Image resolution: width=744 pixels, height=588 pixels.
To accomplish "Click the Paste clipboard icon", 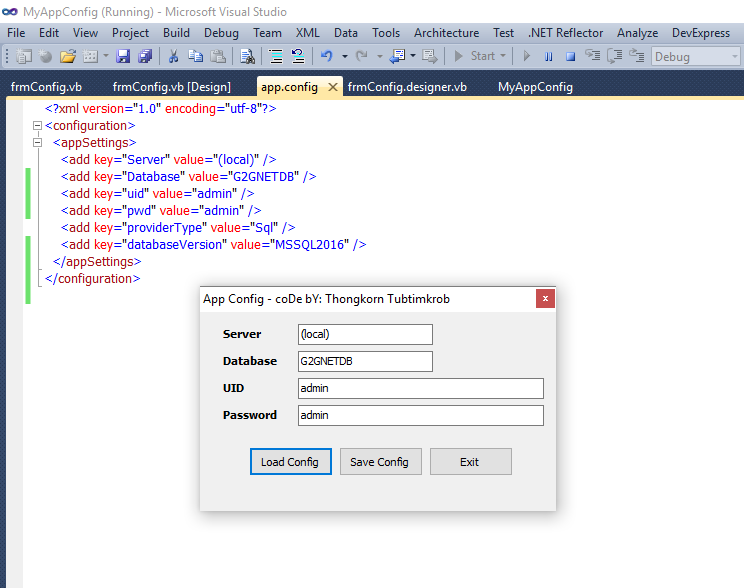I will click(218, 56).
